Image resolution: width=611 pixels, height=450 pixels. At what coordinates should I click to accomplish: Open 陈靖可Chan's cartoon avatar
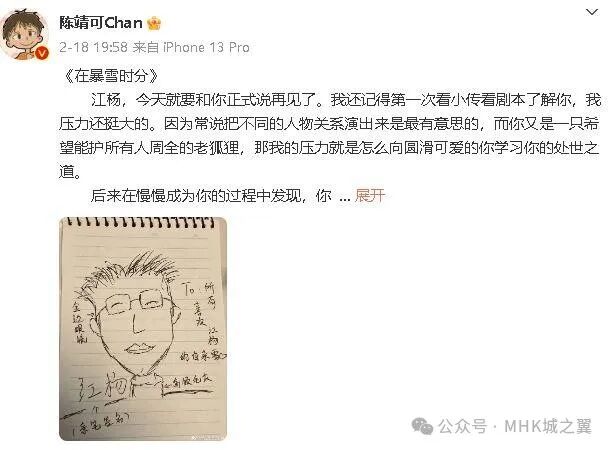point(25,34)
